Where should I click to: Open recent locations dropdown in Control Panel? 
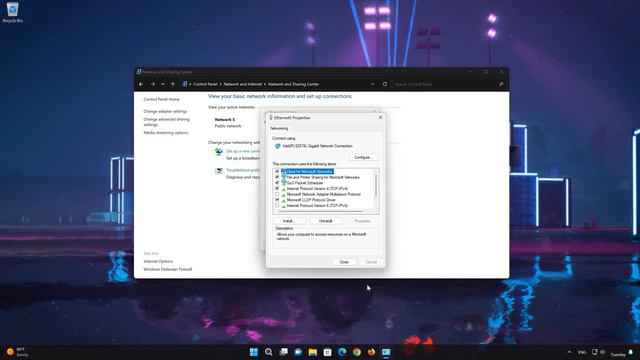coord(163,84)
